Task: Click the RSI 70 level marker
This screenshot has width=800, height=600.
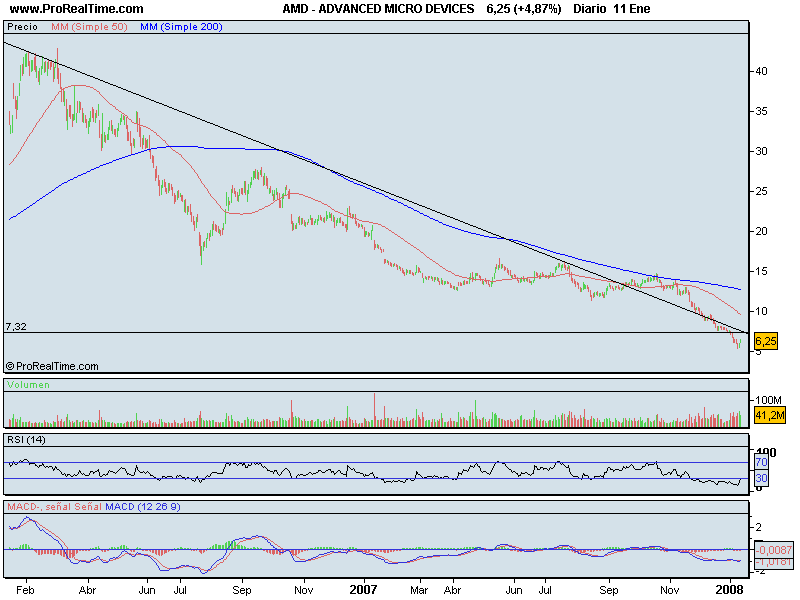Action: click(761, 462)
